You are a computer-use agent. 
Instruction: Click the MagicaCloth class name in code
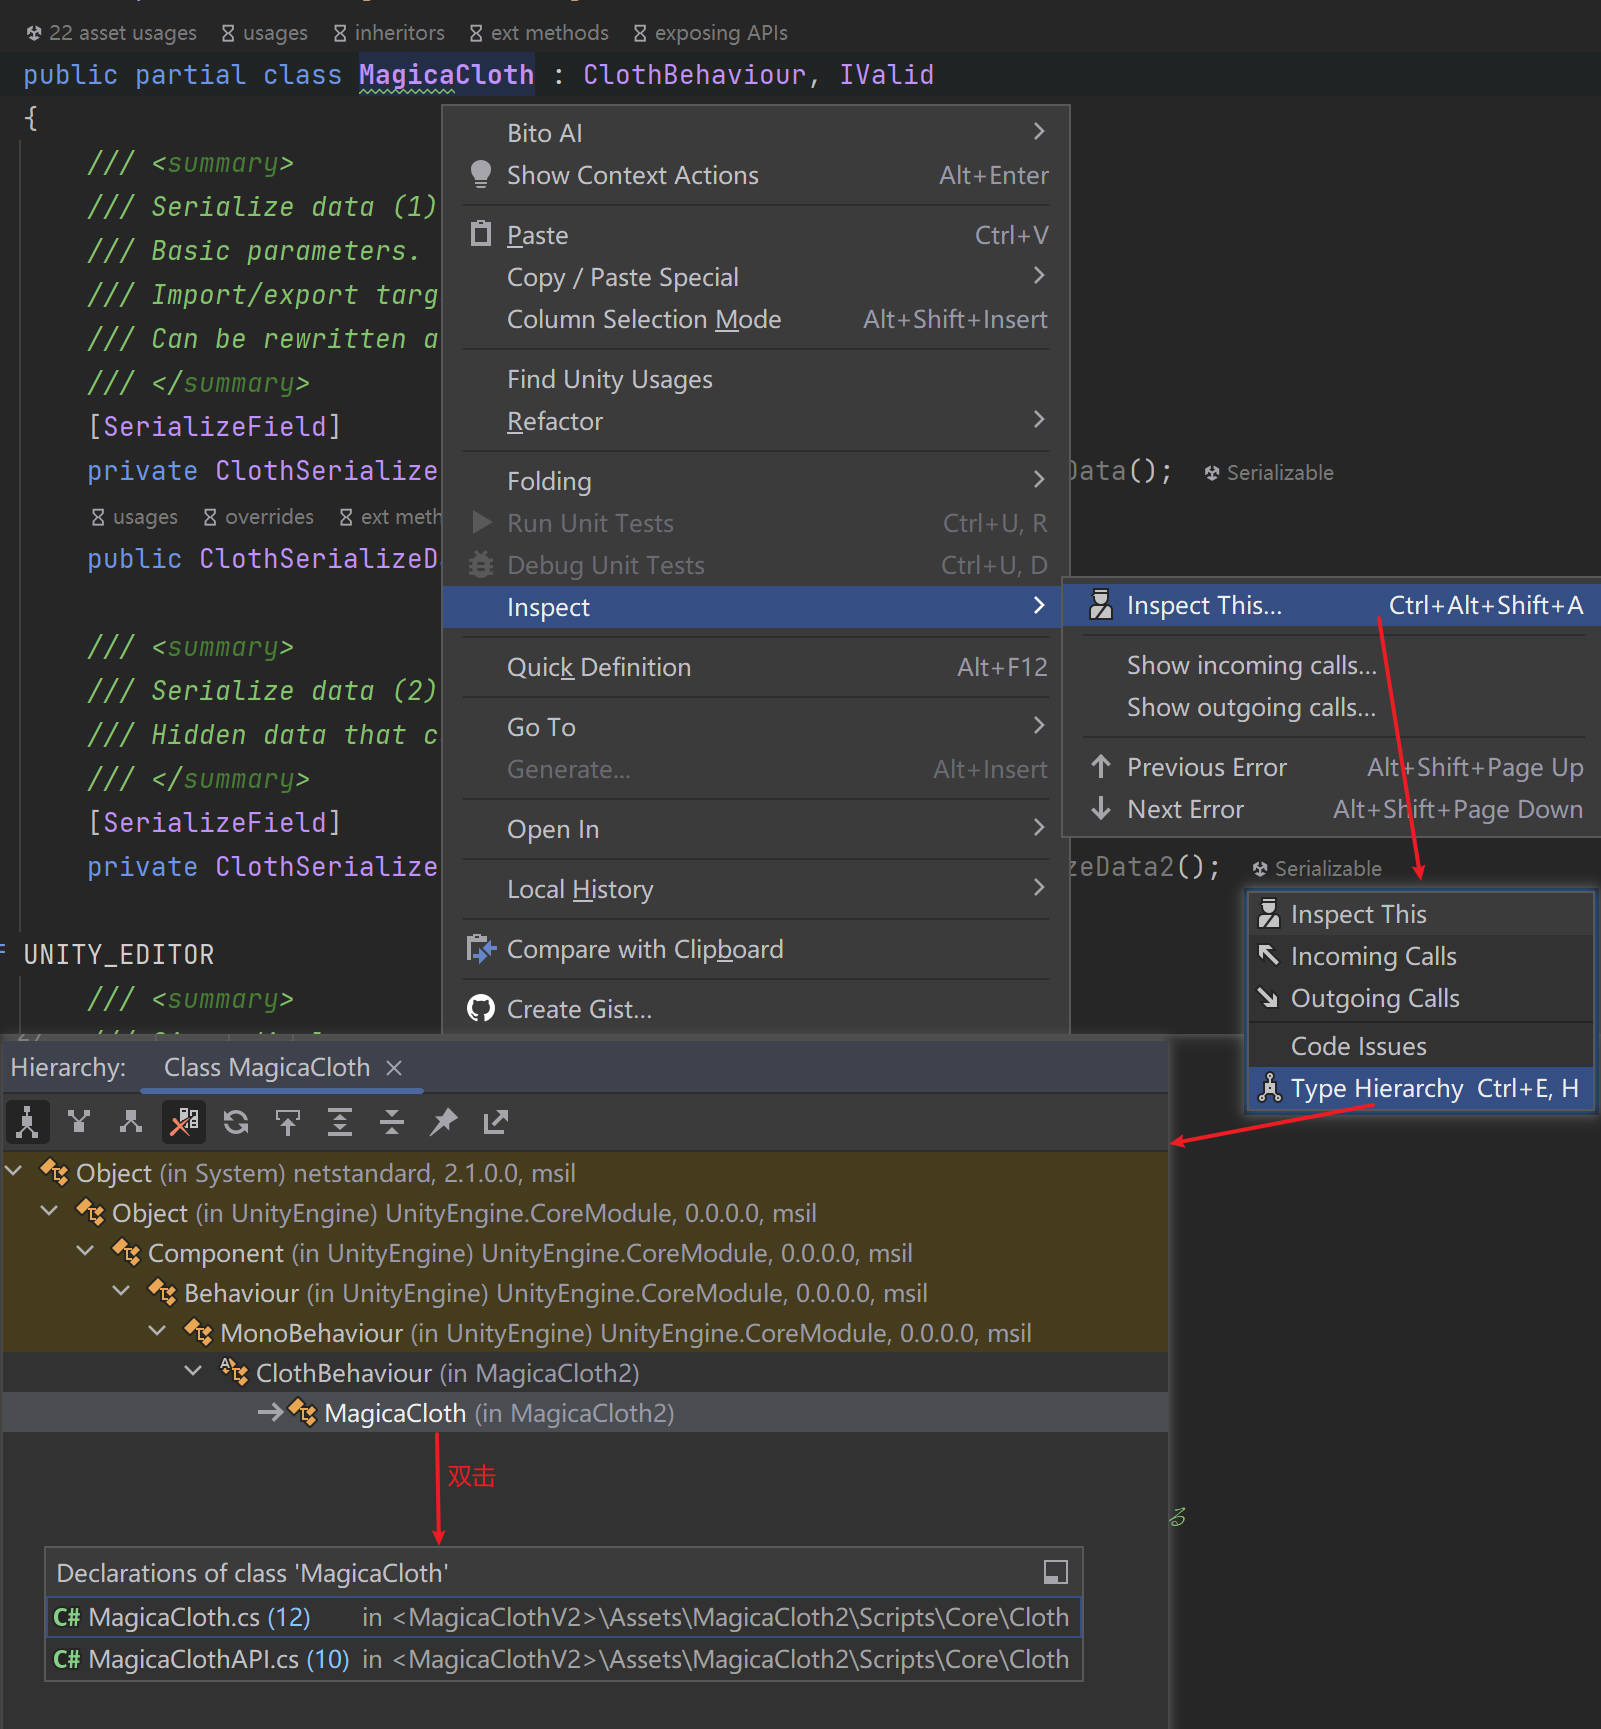[x=446, y=75]
